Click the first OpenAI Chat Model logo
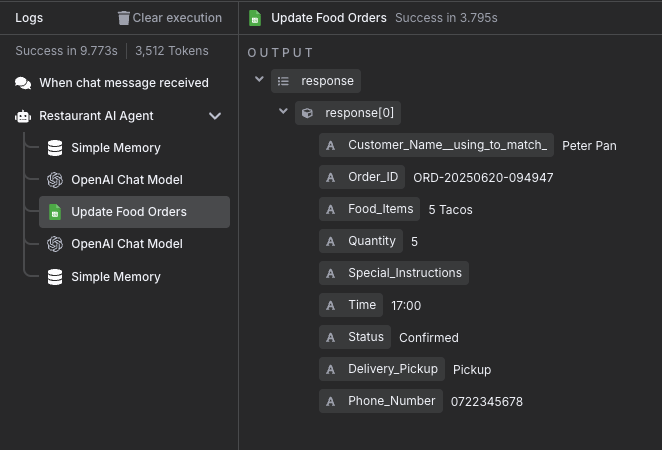 [x=55, y=180]
